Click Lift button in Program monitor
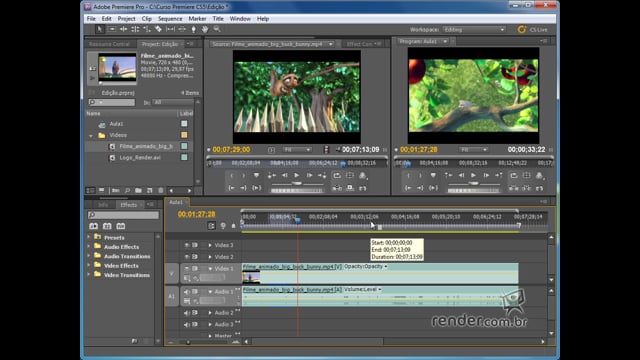Image resolution: width=640 pixels, height=360 pixels. tap(514, 188)
